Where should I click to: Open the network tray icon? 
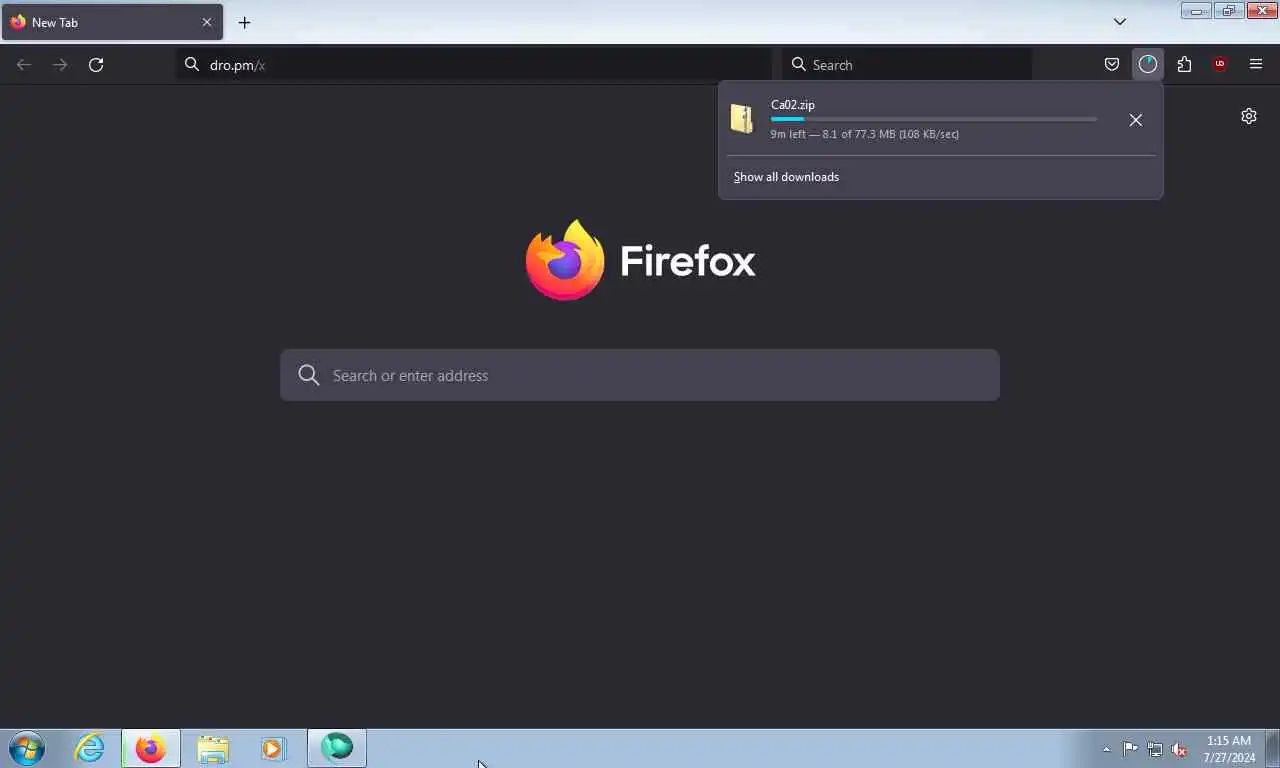coord(1155,749)
